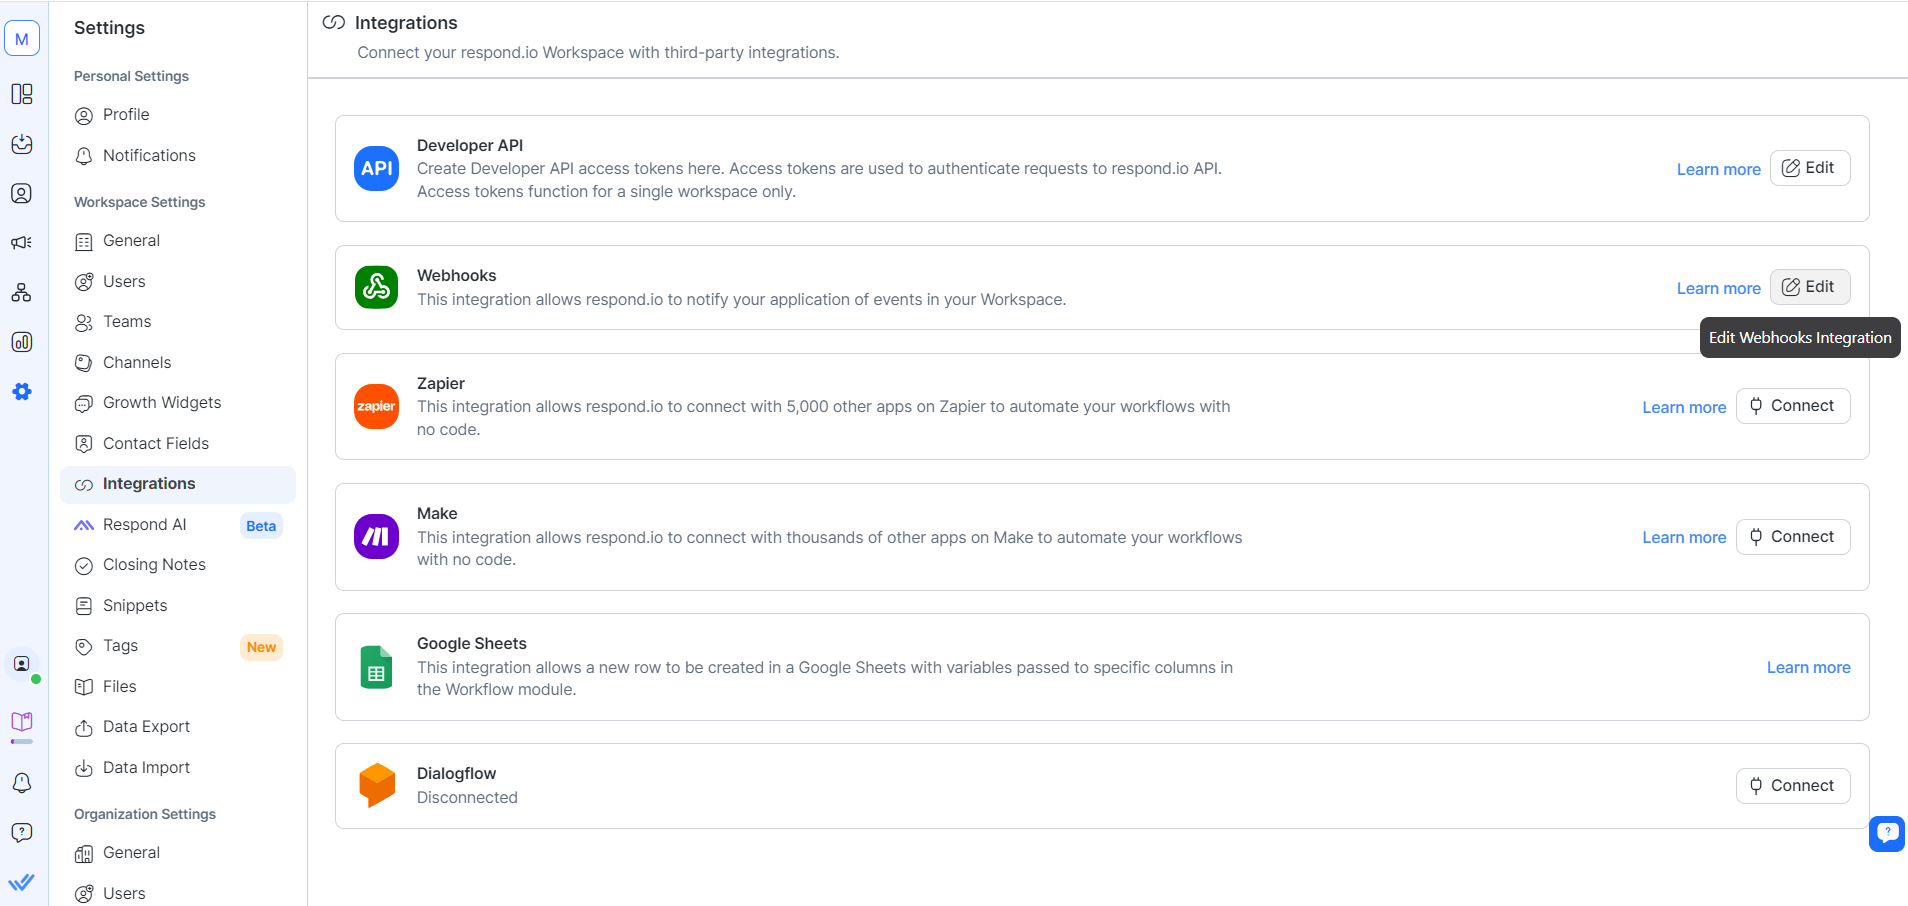Click Learn more link for Developer API
Screen dimensions: 1908x906
[1718, 169]
